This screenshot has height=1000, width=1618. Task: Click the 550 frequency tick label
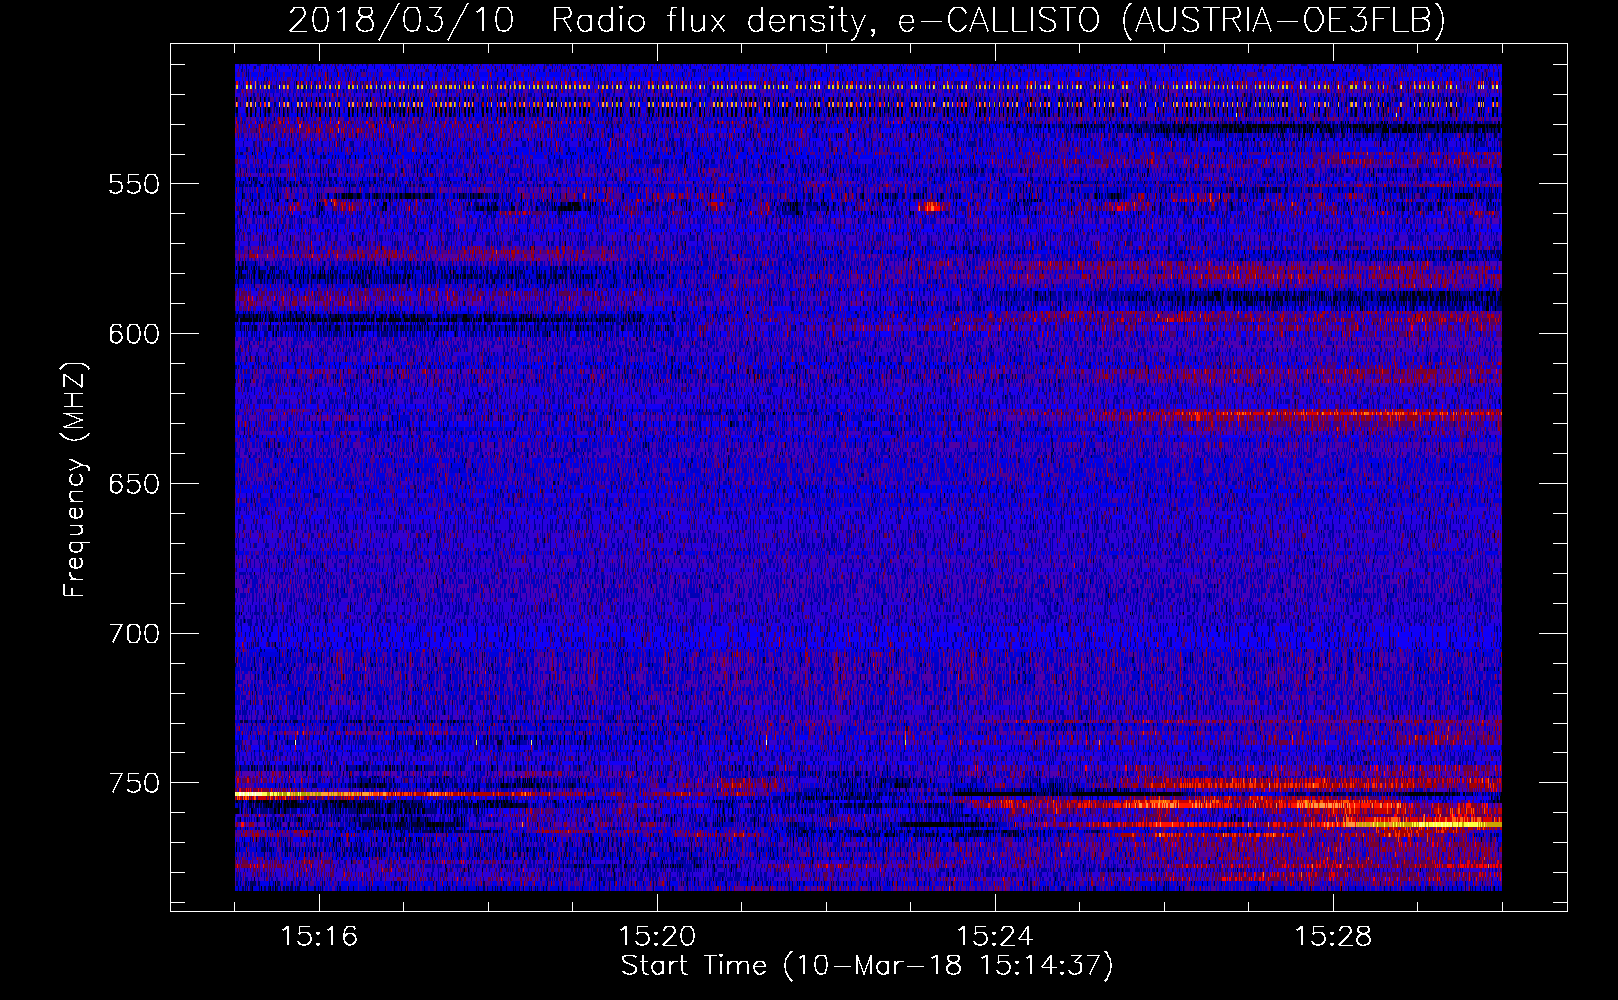(x=134, y=184)
